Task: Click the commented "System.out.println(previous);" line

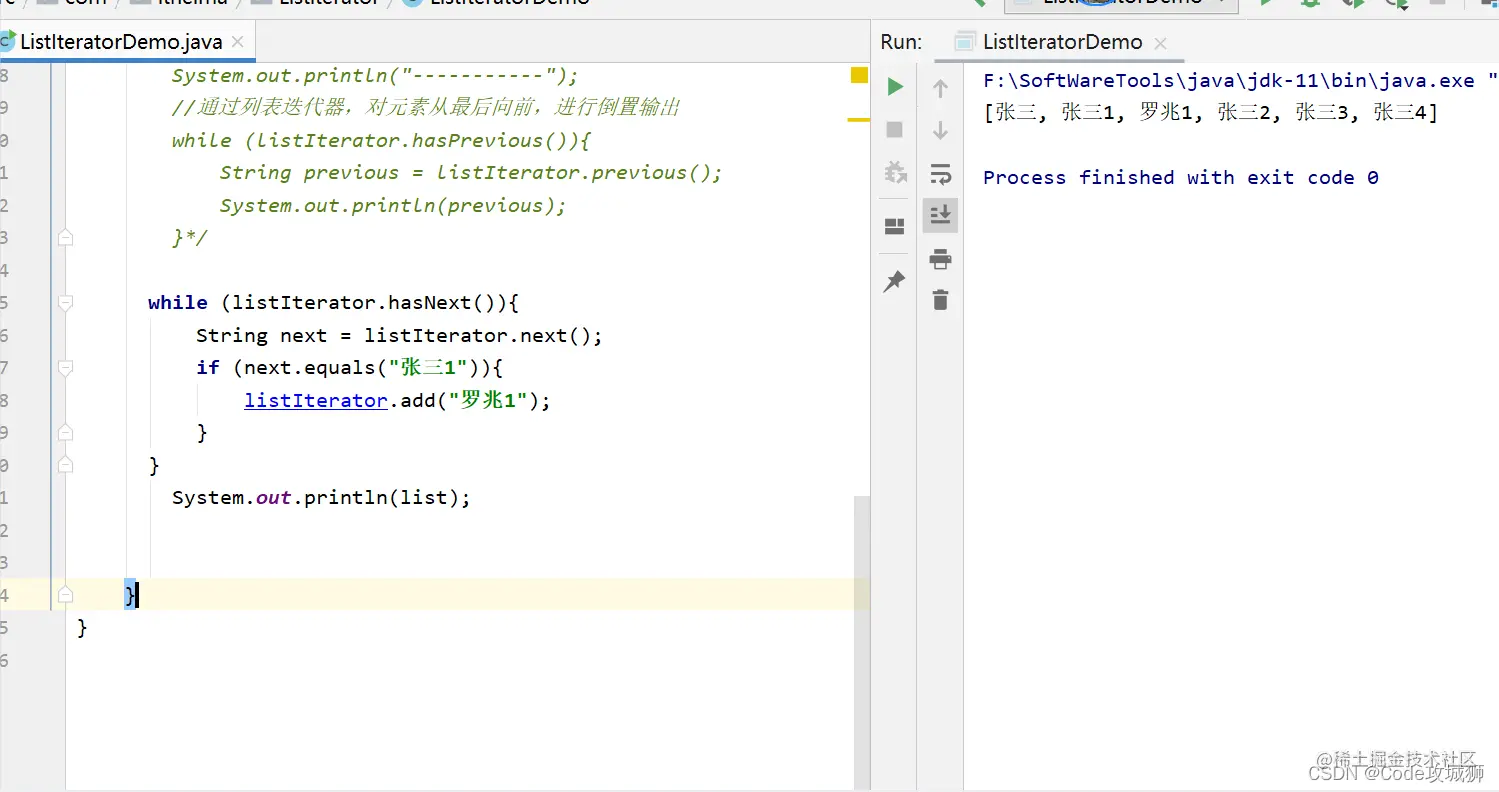Action: 393,205
